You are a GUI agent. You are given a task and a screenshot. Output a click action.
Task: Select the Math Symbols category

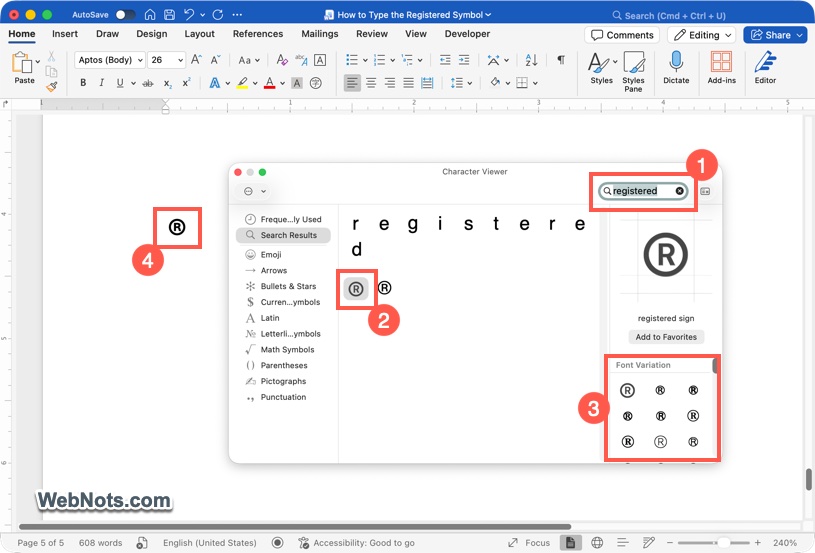287,349
